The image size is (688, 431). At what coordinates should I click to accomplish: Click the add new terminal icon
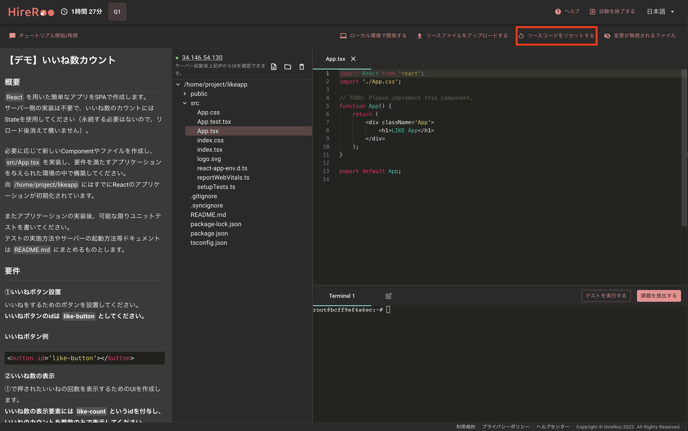(x=388, y=296)
